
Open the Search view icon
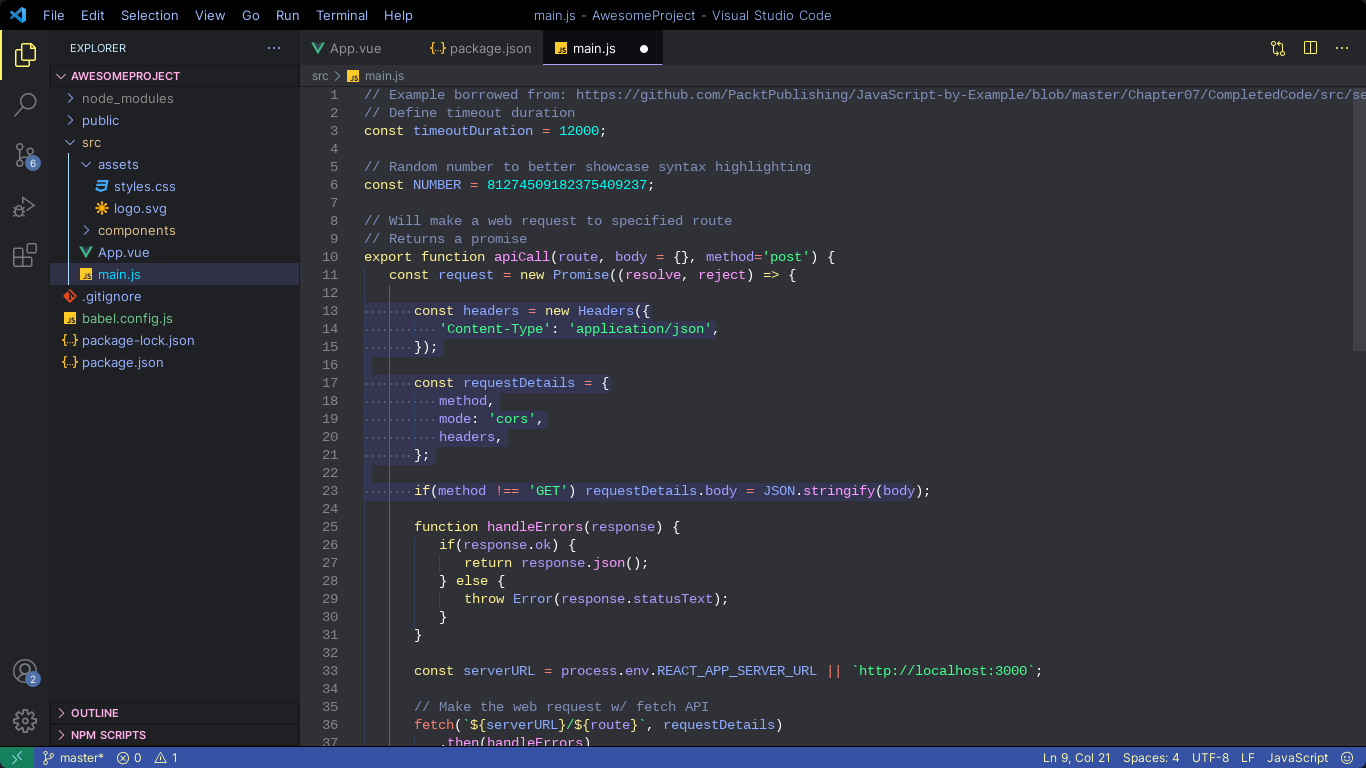pyautogui.click(x=25, y=104)
